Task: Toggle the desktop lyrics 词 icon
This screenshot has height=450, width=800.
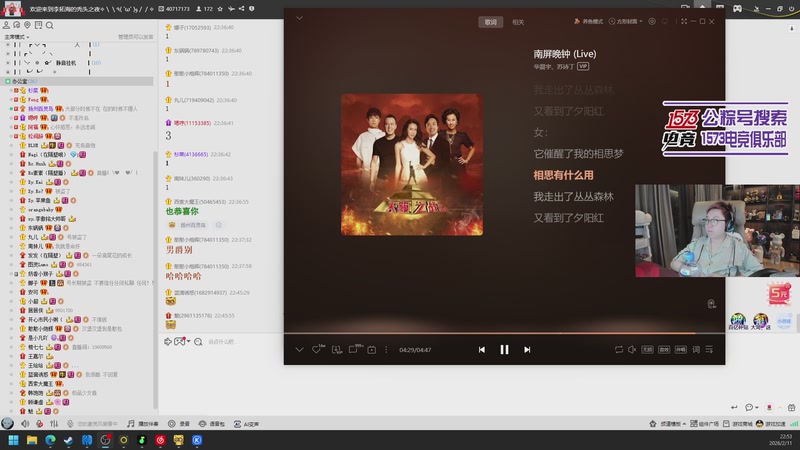Action: [696, 349]
